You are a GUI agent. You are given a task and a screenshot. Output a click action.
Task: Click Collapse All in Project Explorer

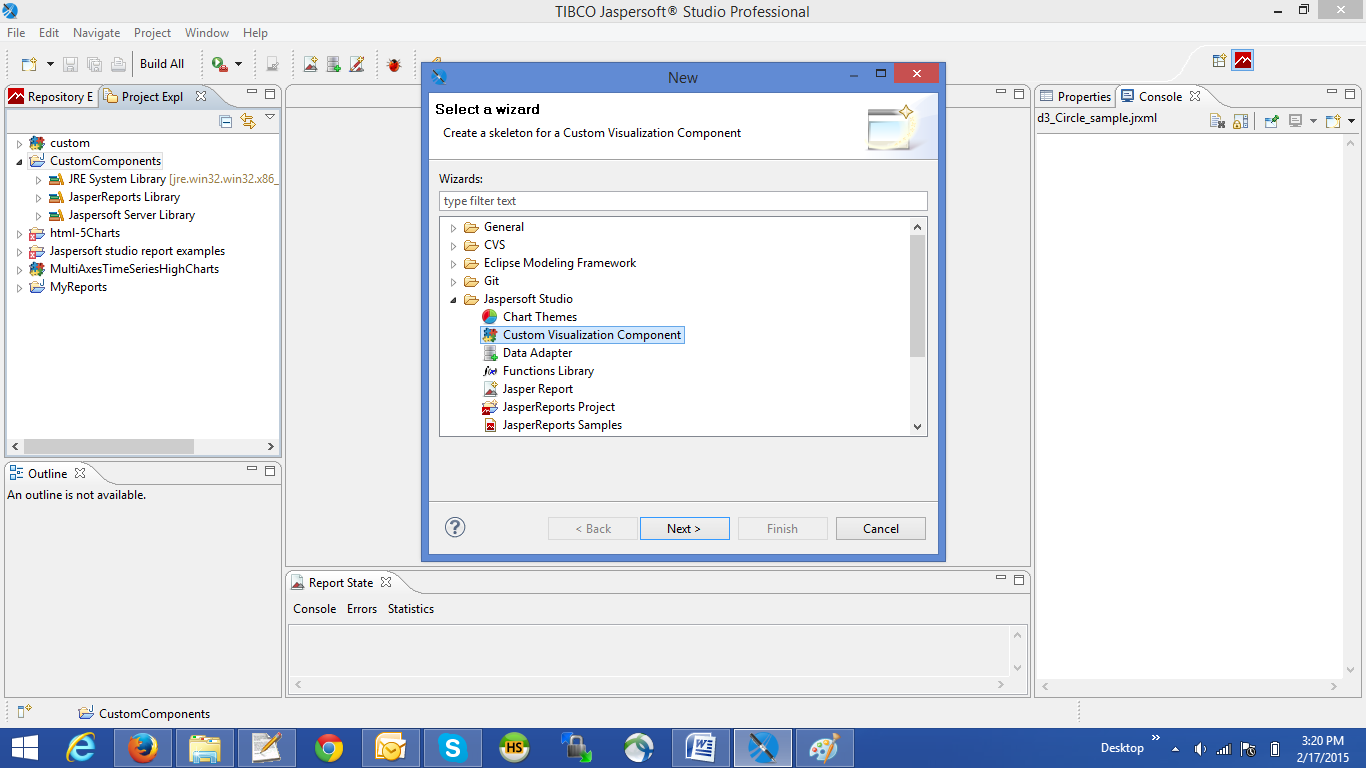coord(226,121)
